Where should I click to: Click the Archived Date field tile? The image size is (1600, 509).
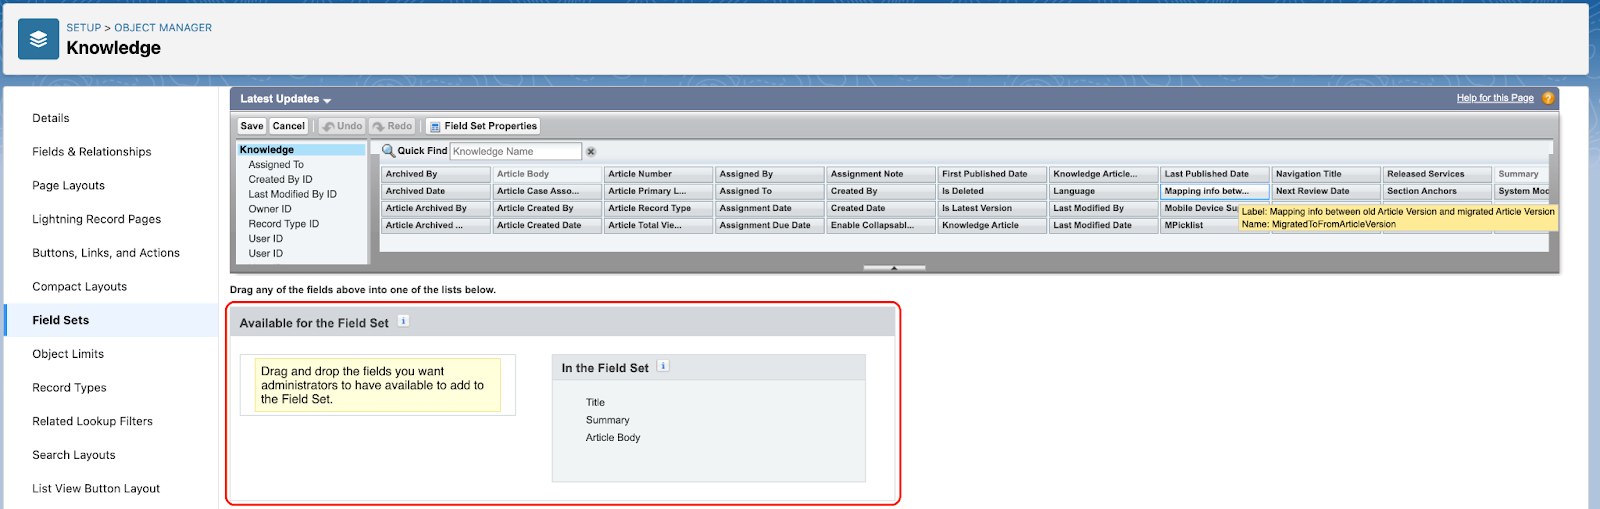(x=436, y=191)
